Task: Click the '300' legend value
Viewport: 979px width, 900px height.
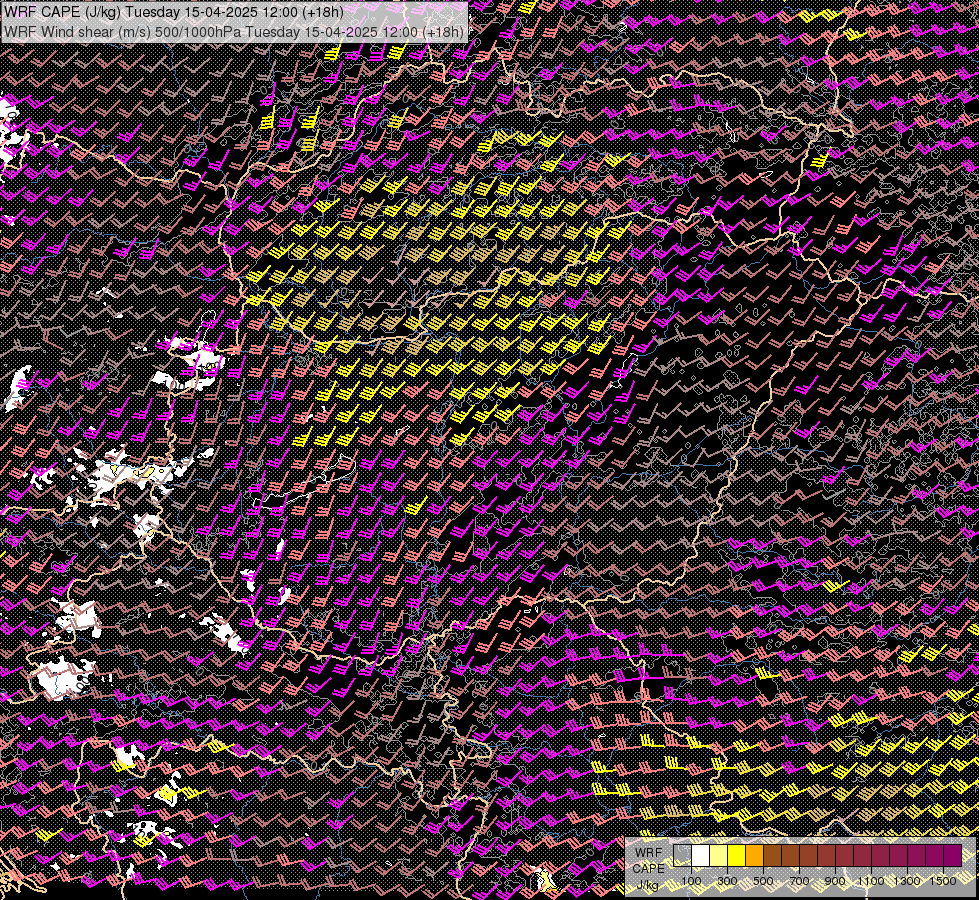Action: [x=727, y=881]
